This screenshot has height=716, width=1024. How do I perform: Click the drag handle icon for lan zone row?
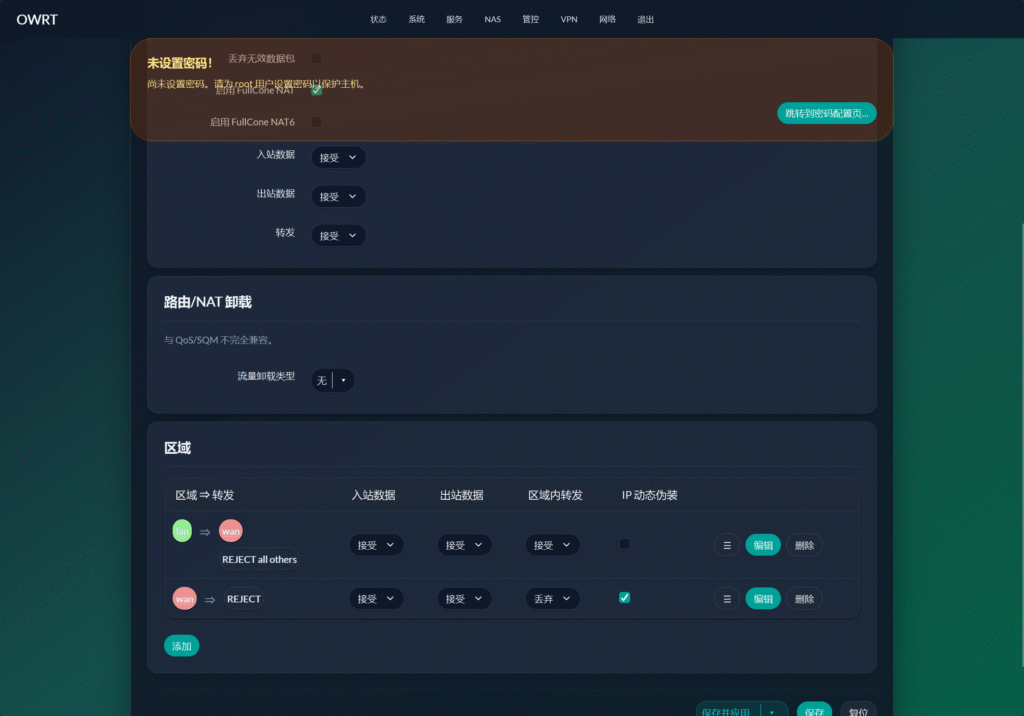727,545
